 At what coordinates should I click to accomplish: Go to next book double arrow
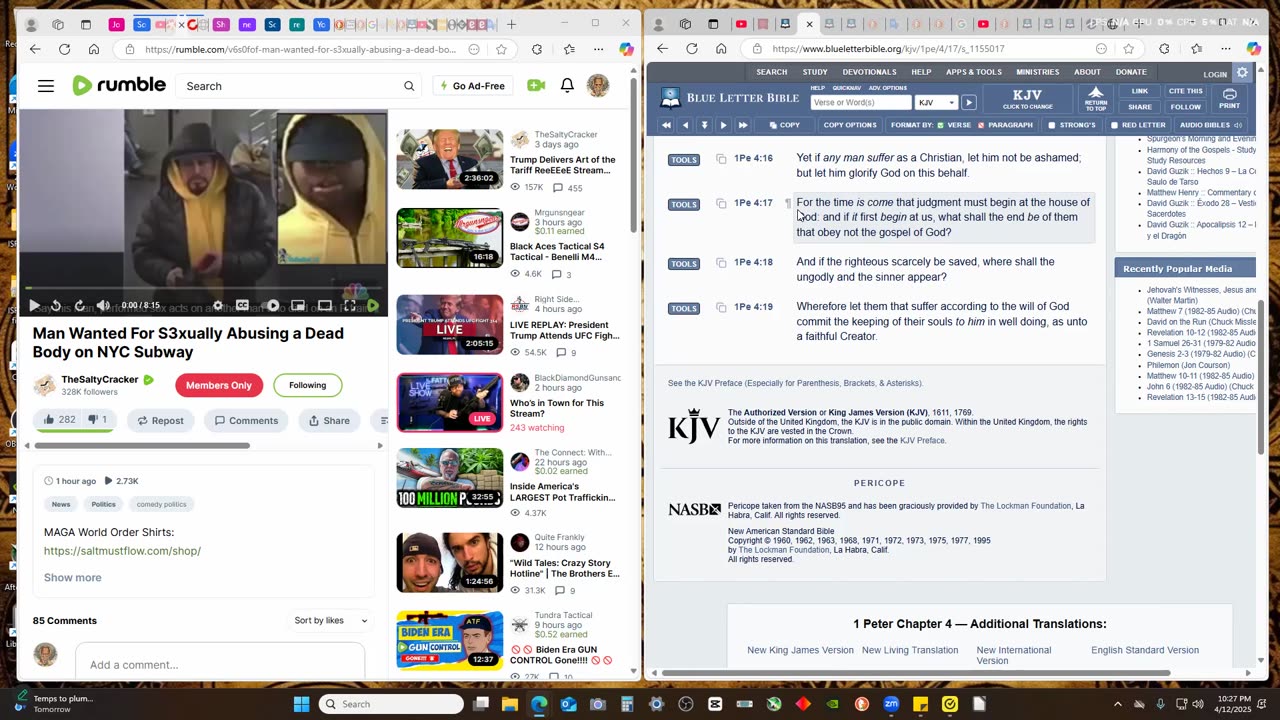point(742,125)
